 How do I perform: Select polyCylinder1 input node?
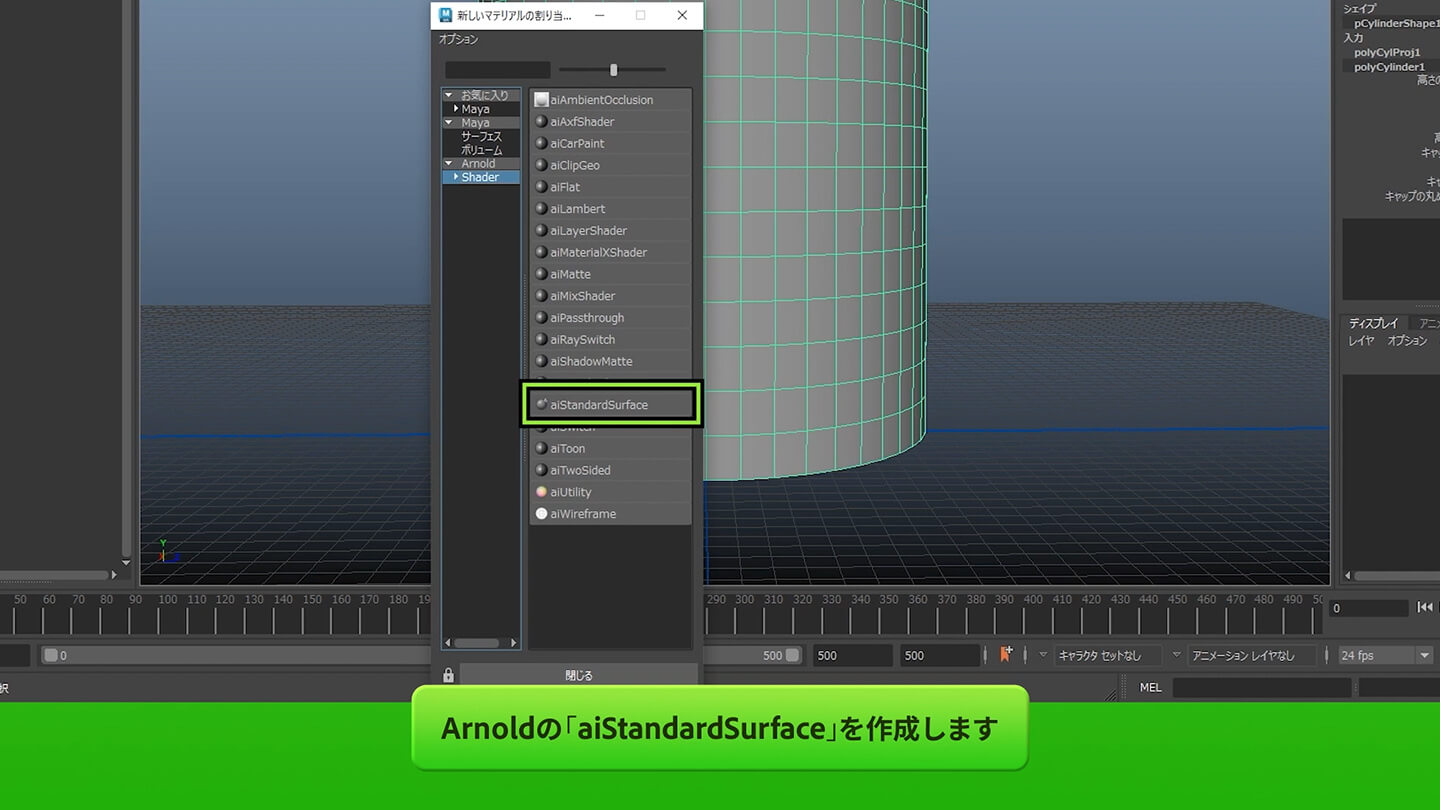(x=1389, y=67)
